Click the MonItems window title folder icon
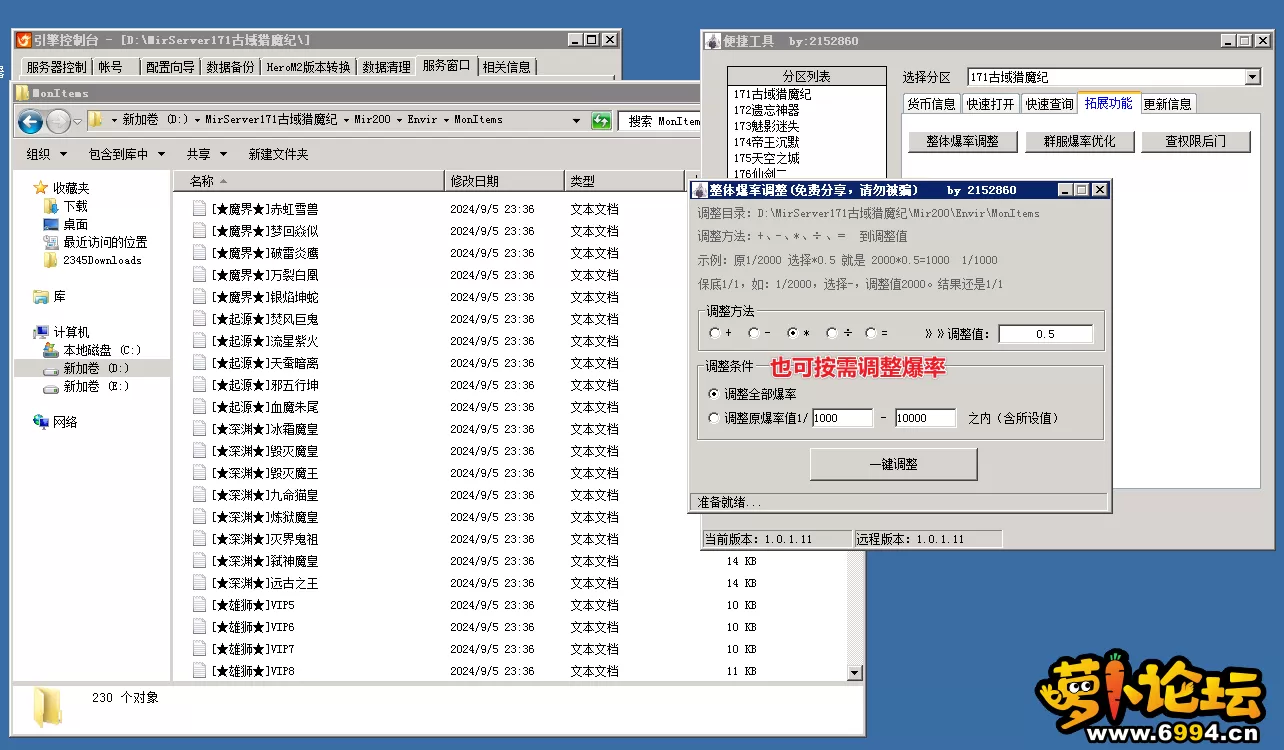The height and width of the screenshot is (750, 1284). point(22,92)
